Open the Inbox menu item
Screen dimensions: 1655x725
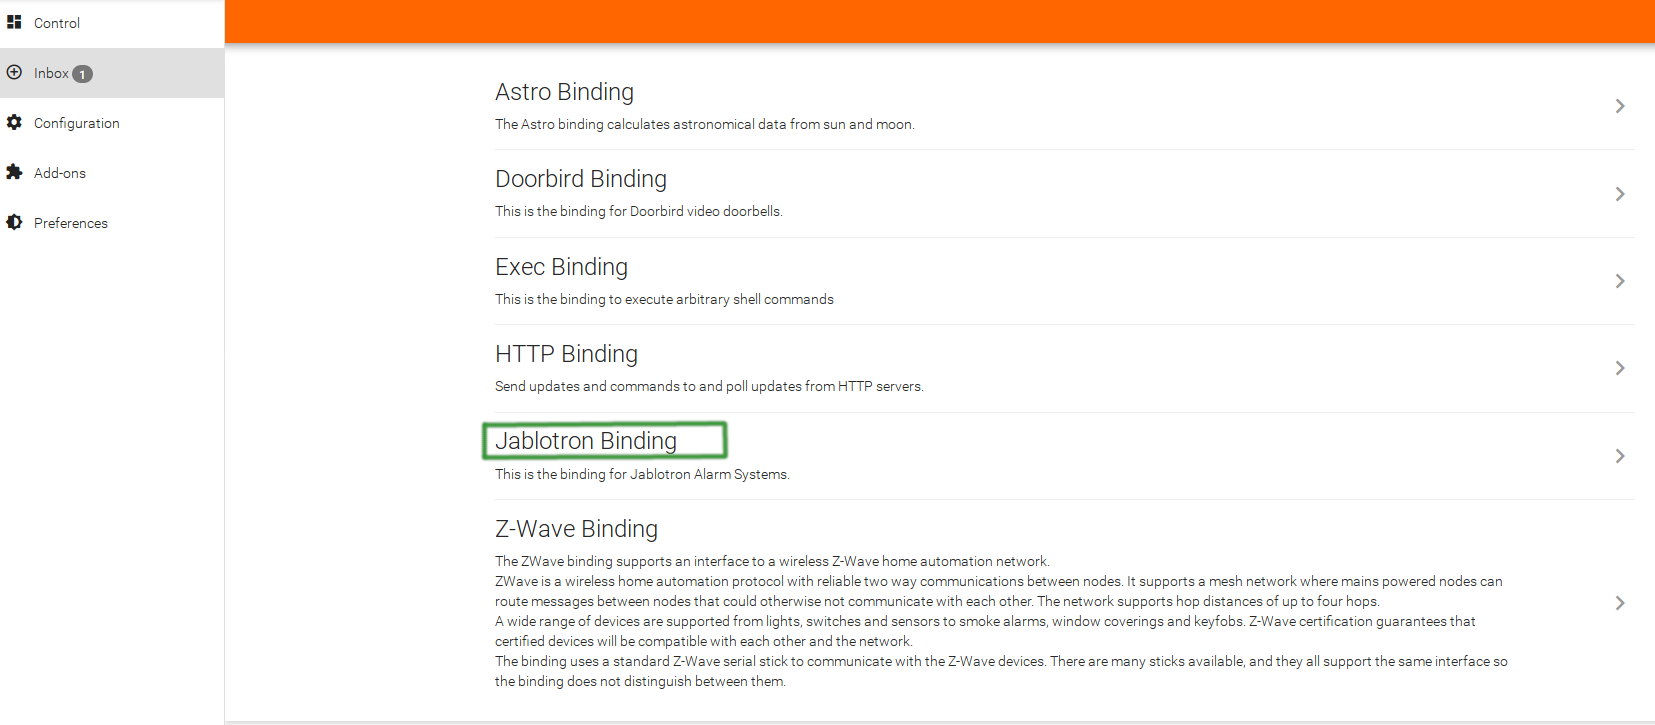click(112, 73)
